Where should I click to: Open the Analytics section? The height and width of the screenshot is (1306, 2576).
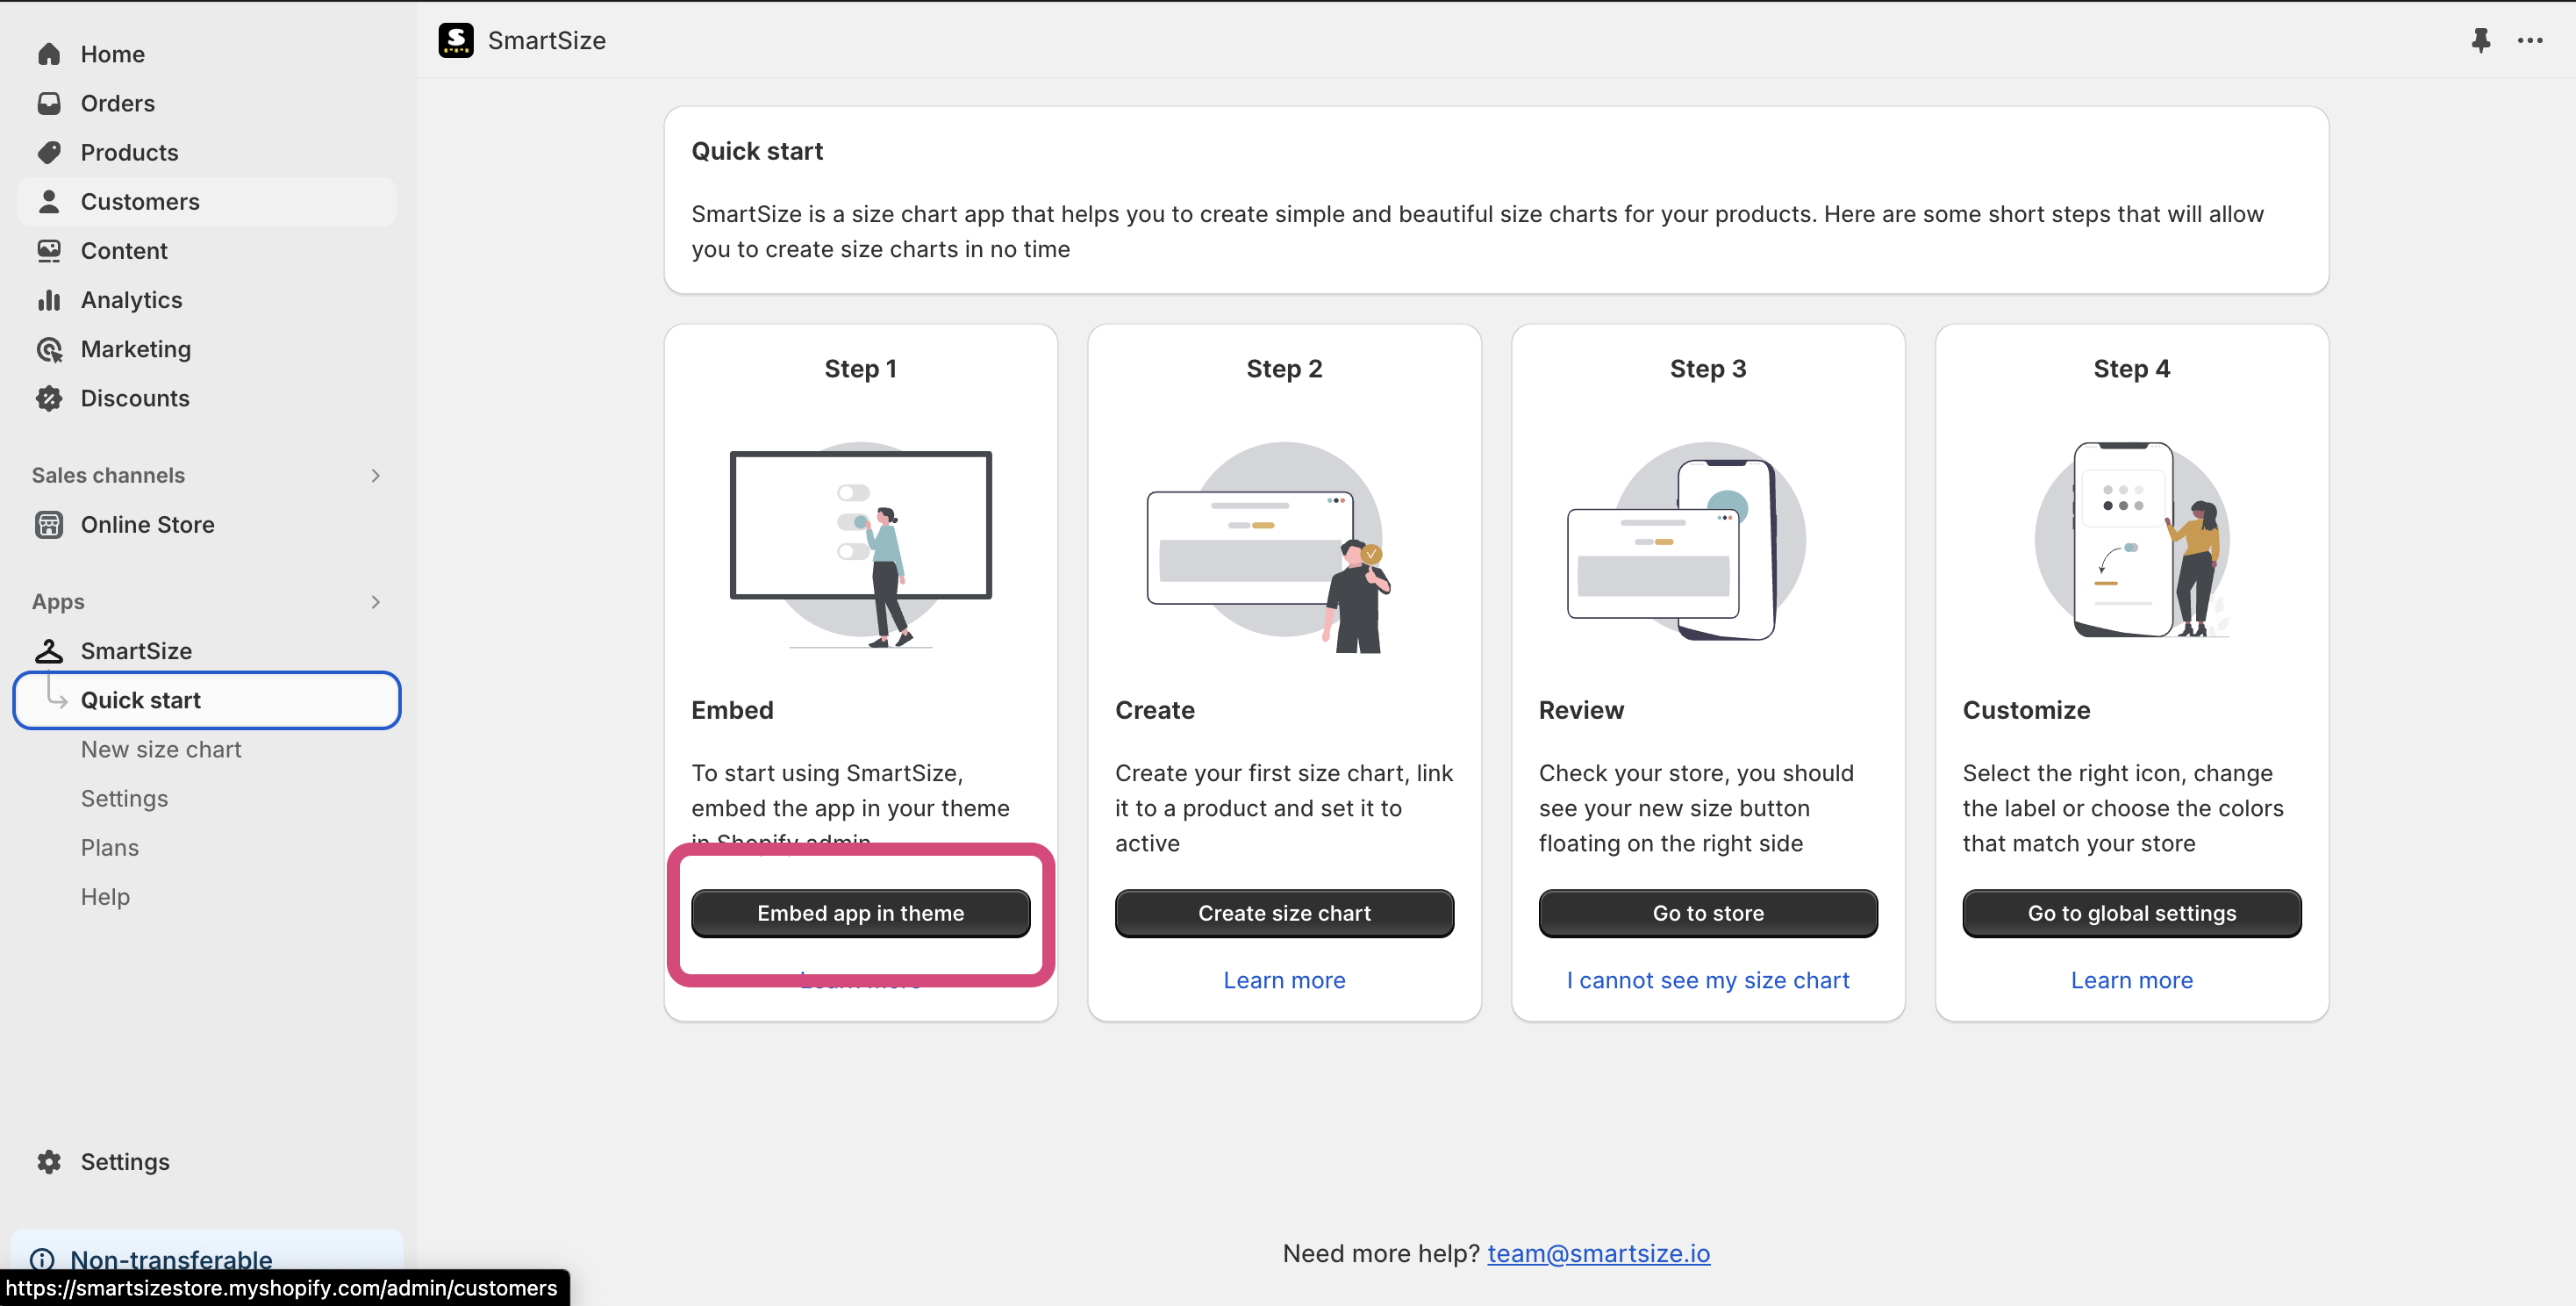[207, 299]
